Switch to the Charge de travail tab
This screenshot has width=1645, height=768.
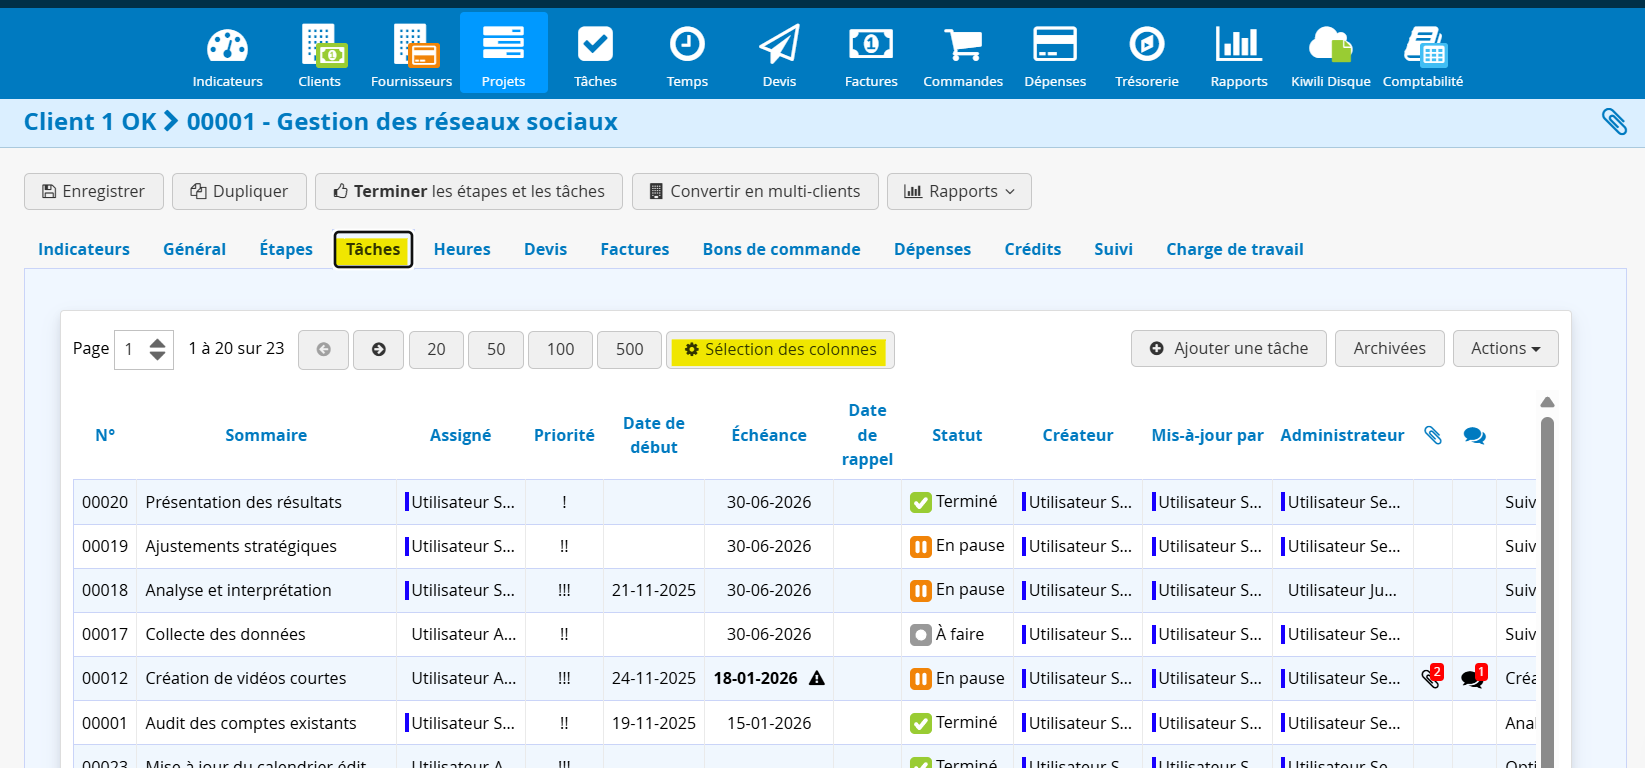pos(1234,249)
